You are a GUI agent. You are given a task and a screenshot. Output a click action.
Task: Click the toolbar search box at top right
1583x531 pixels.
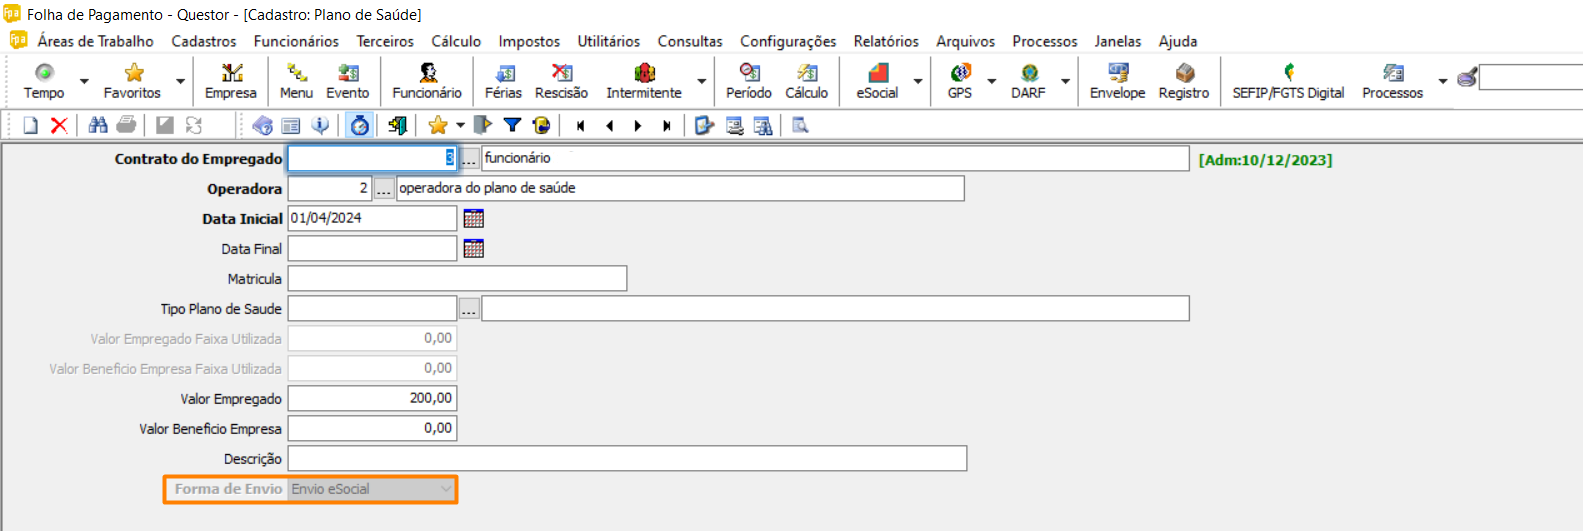pos(1530,77)
